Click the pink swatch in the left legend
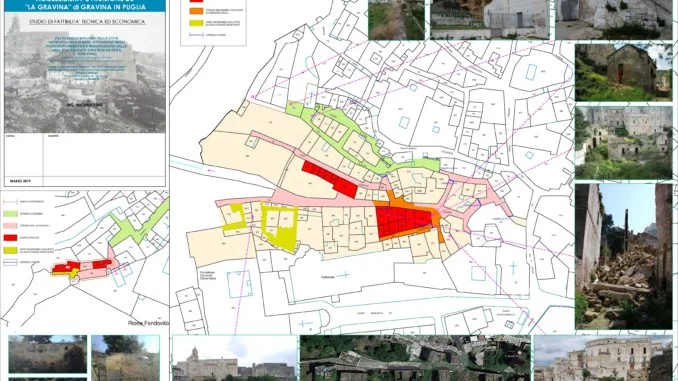678x381 pixels. 10,226
